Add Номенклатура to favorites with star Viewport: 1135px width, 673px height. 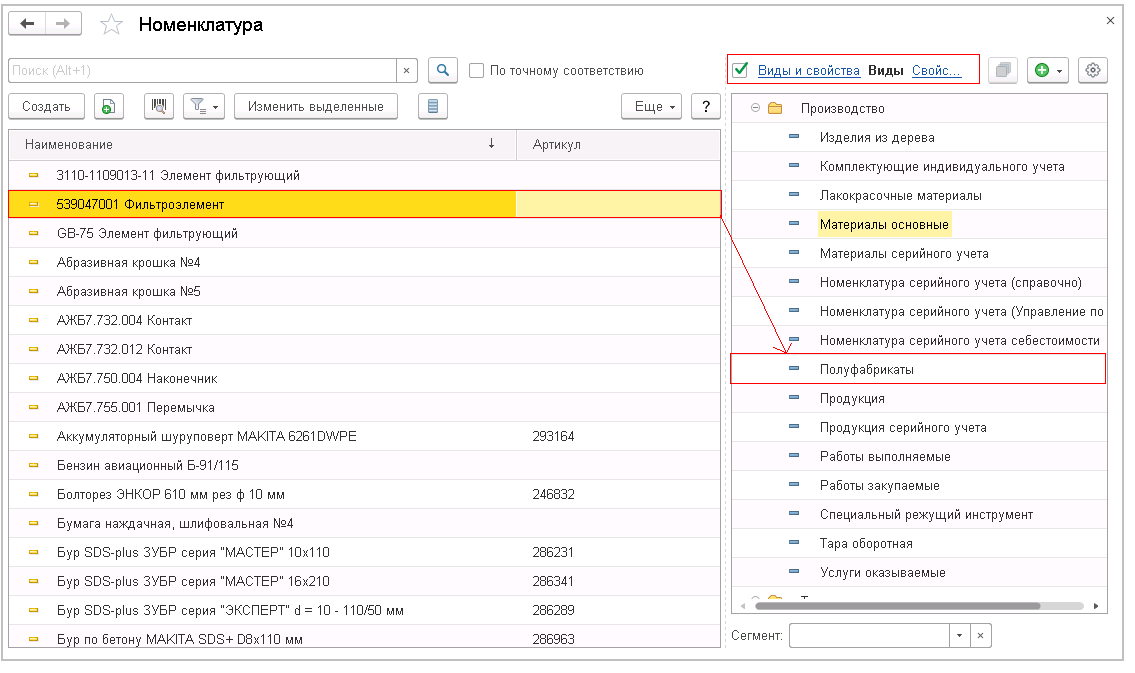click(x=111, y=25)
